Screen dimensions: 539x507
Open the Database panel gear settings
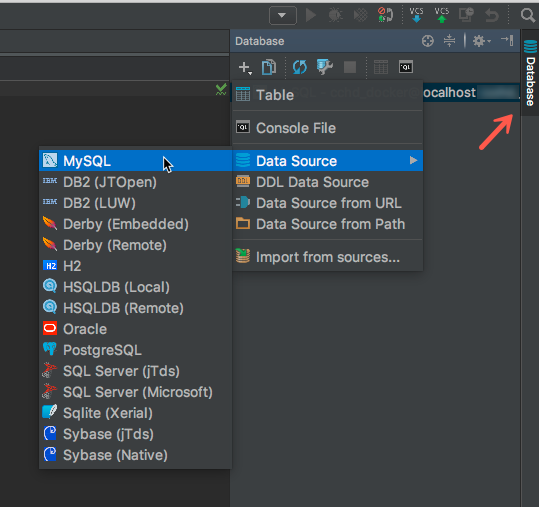click(x=481, y=41)
